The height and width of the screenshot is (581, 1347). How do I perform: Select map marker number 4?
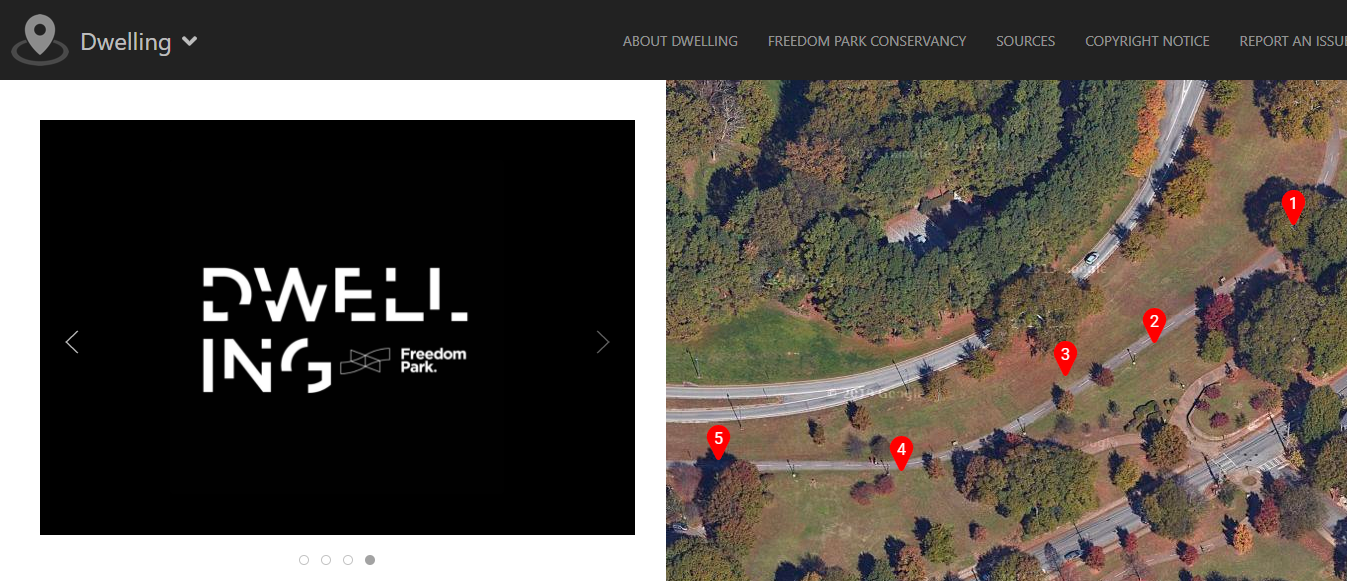[901, 453]
